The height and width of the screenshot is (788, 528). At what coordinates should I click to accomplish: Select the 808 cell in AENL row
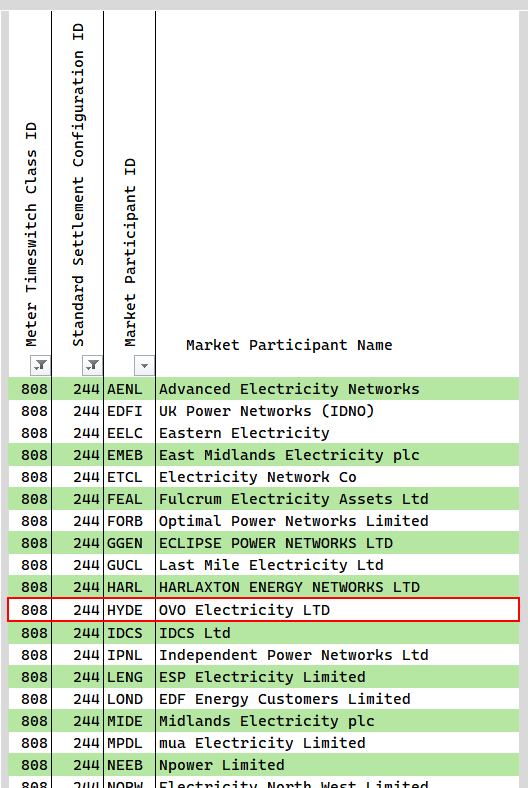coord(30,389)
